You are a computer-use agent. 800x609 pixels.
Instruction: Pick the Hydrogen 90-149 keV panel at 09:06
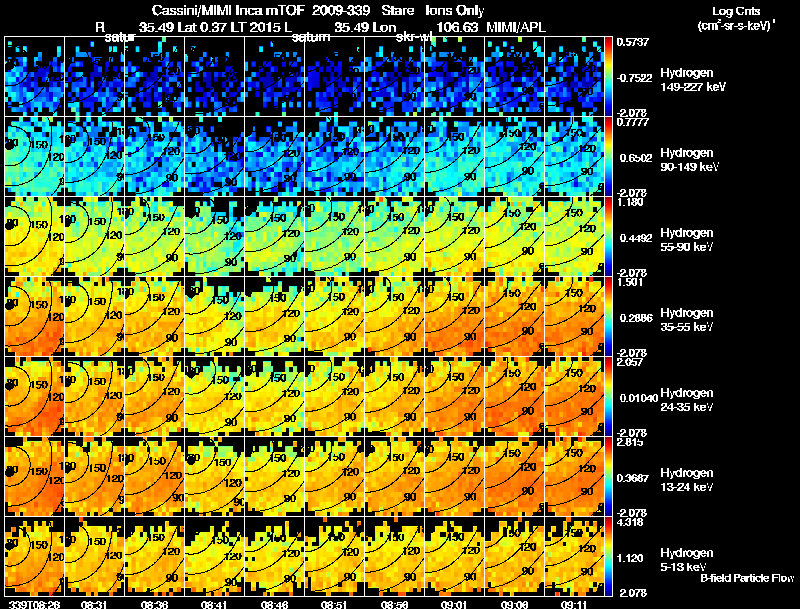pyautogui.click(x=515, y=156)
